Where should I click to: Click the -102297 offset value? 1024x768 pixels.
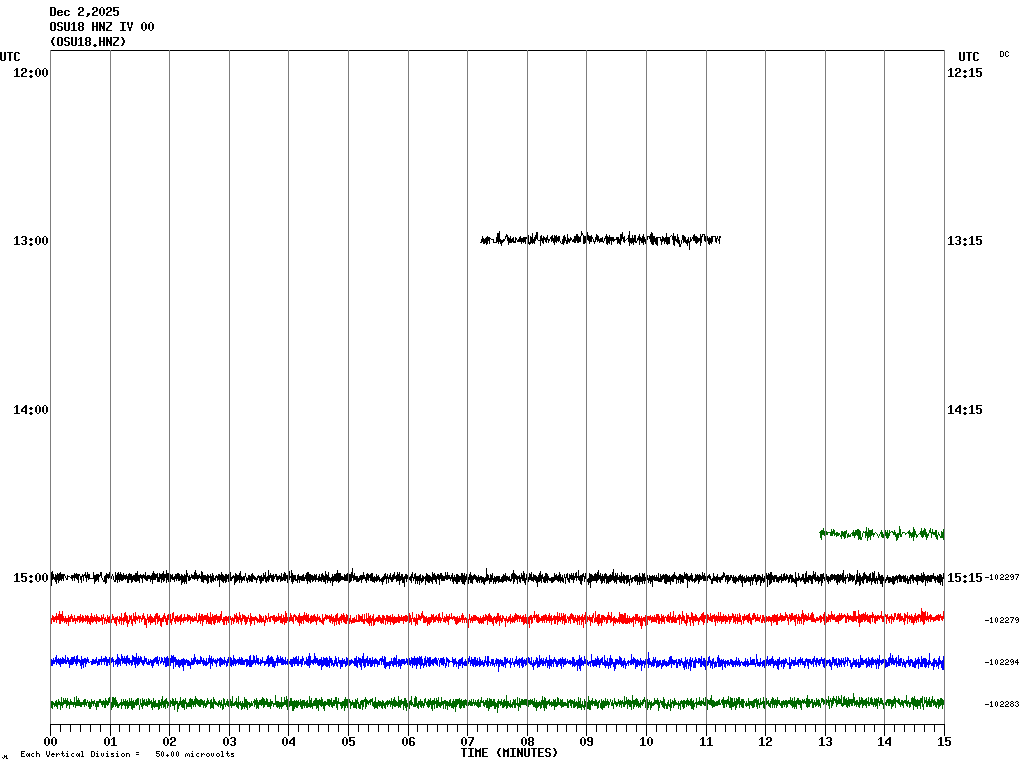coord(1001,578)
